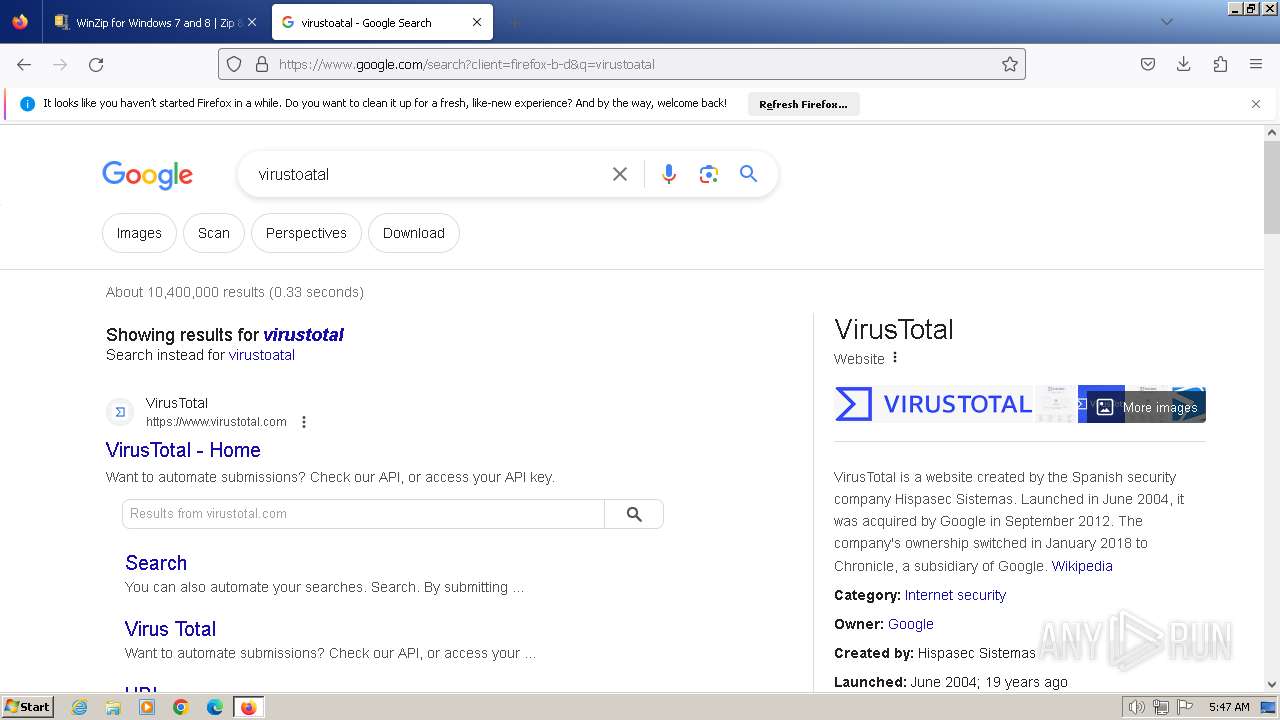
Task: Open VirusTotal logo image thumbnail
Action: tap(934, 404)
